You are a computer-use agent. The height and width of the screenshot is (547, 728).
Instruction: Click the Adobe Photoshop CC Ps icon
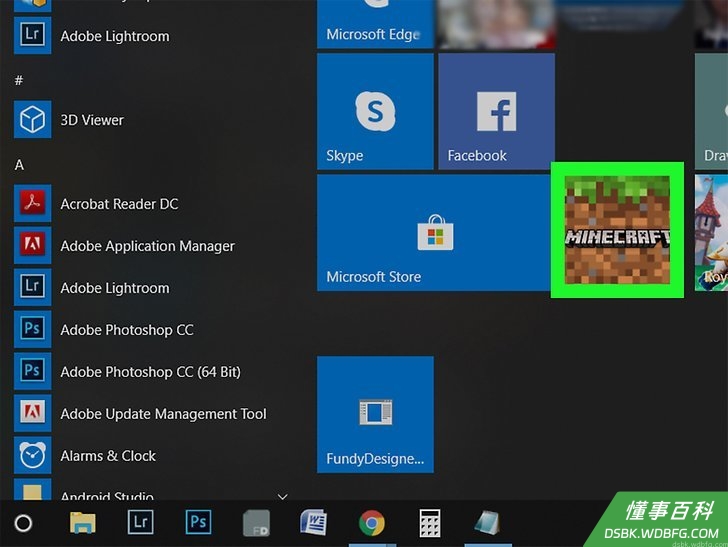[32, 329]
